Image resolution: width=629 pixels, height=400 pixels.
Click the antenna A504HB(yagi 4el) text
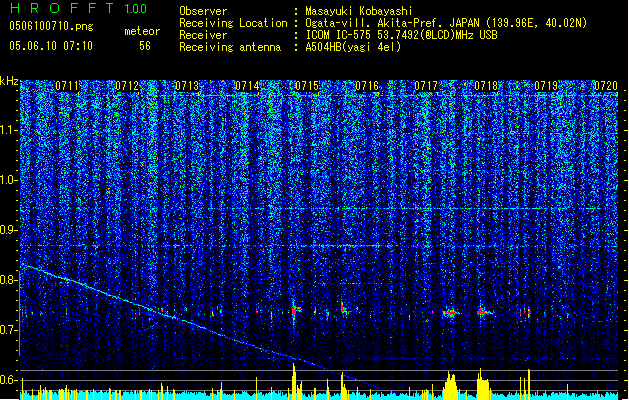(x=353, y=47)
